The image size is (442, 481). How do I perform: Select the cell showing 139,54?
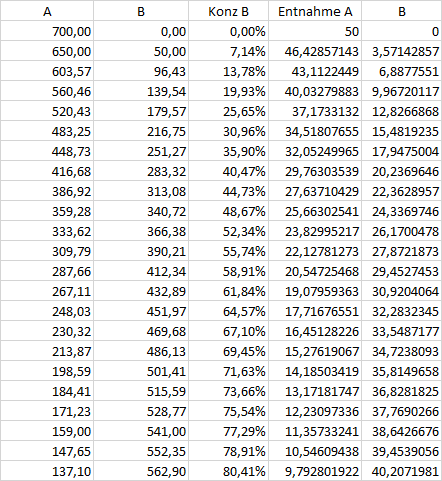pyautogui.click(x=141, y=91)
